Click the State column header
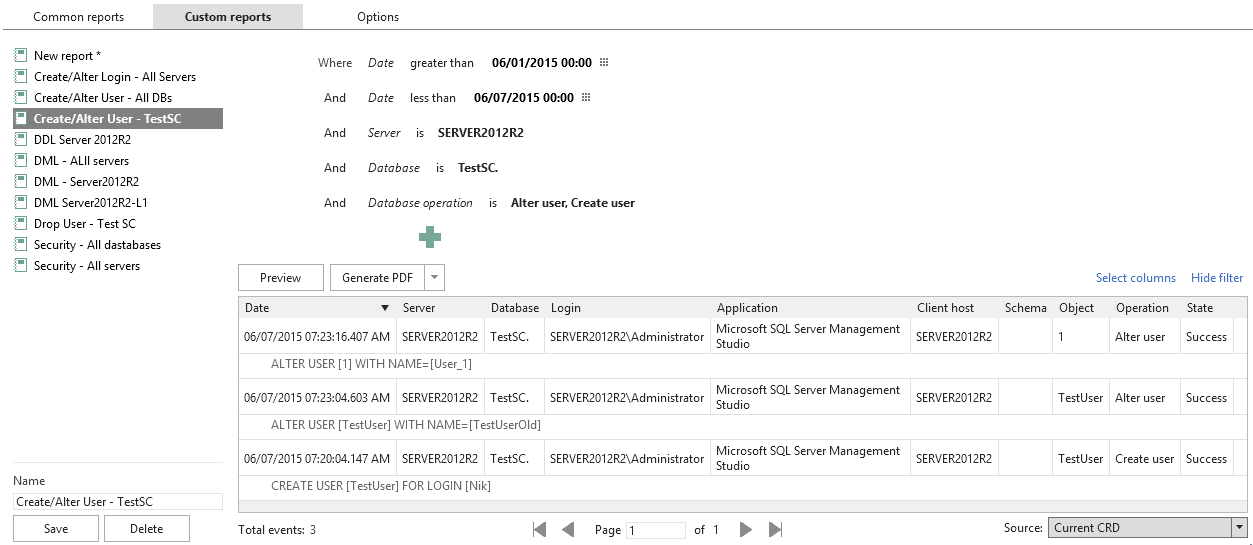The height and width of the screenshot is (545, 1253). 1207,308
